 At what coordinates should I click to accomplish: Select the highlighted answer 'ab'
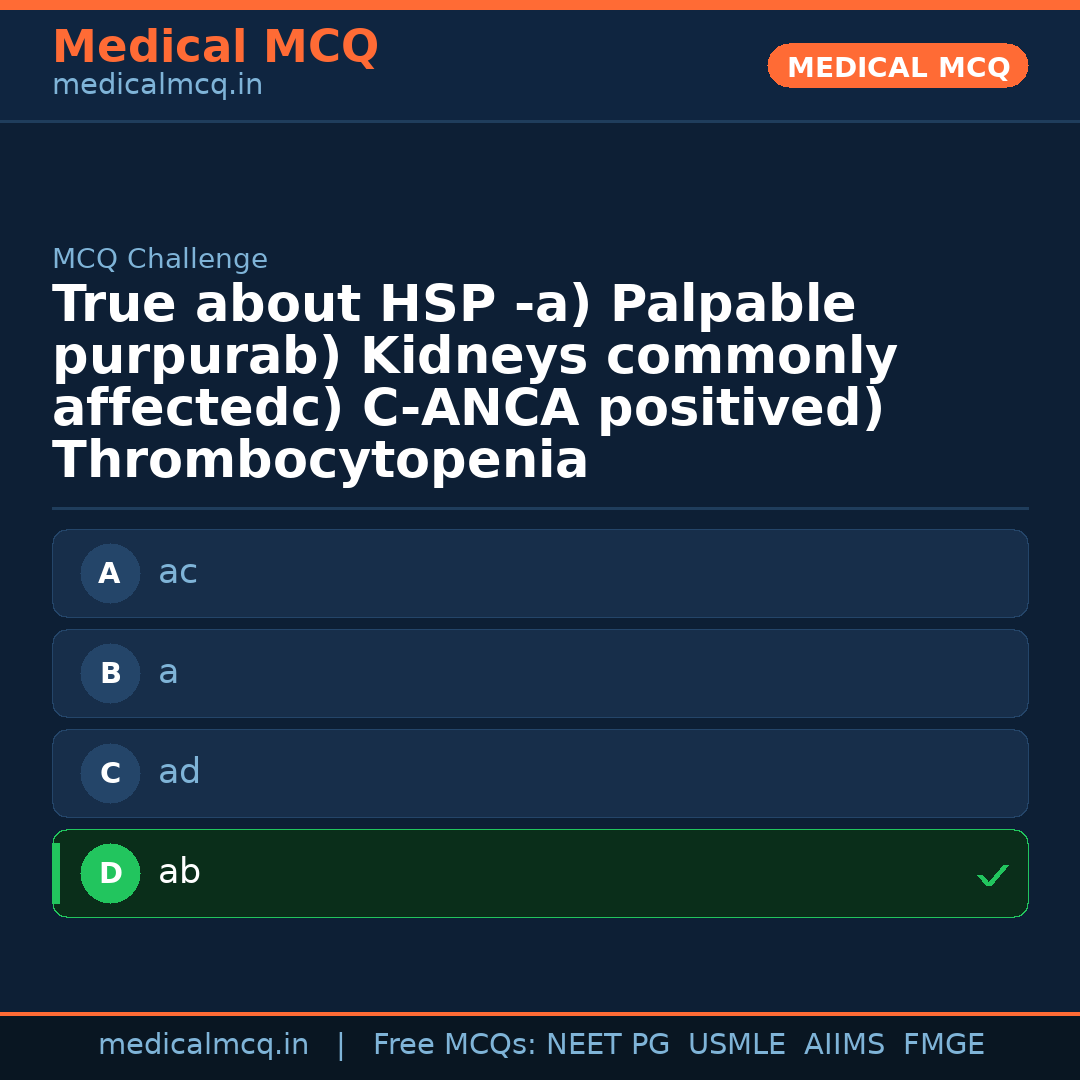pos(540,874)
